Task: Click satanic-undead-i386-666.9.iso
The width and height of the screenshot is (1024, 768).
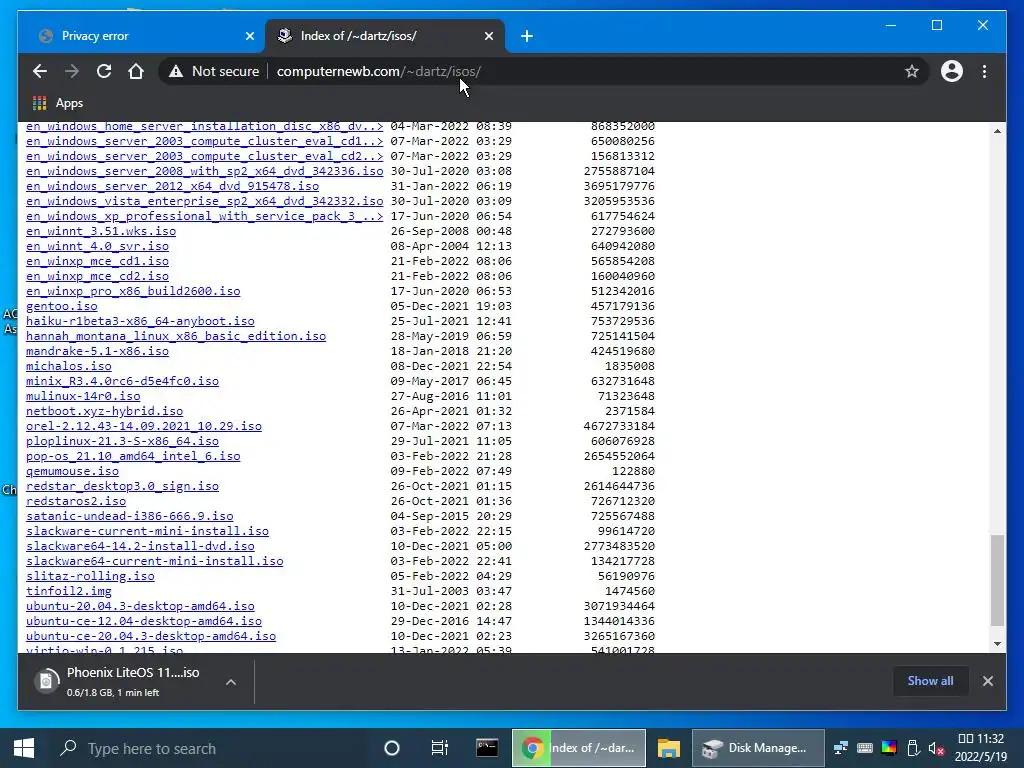Action: click(x=129, y=517)
